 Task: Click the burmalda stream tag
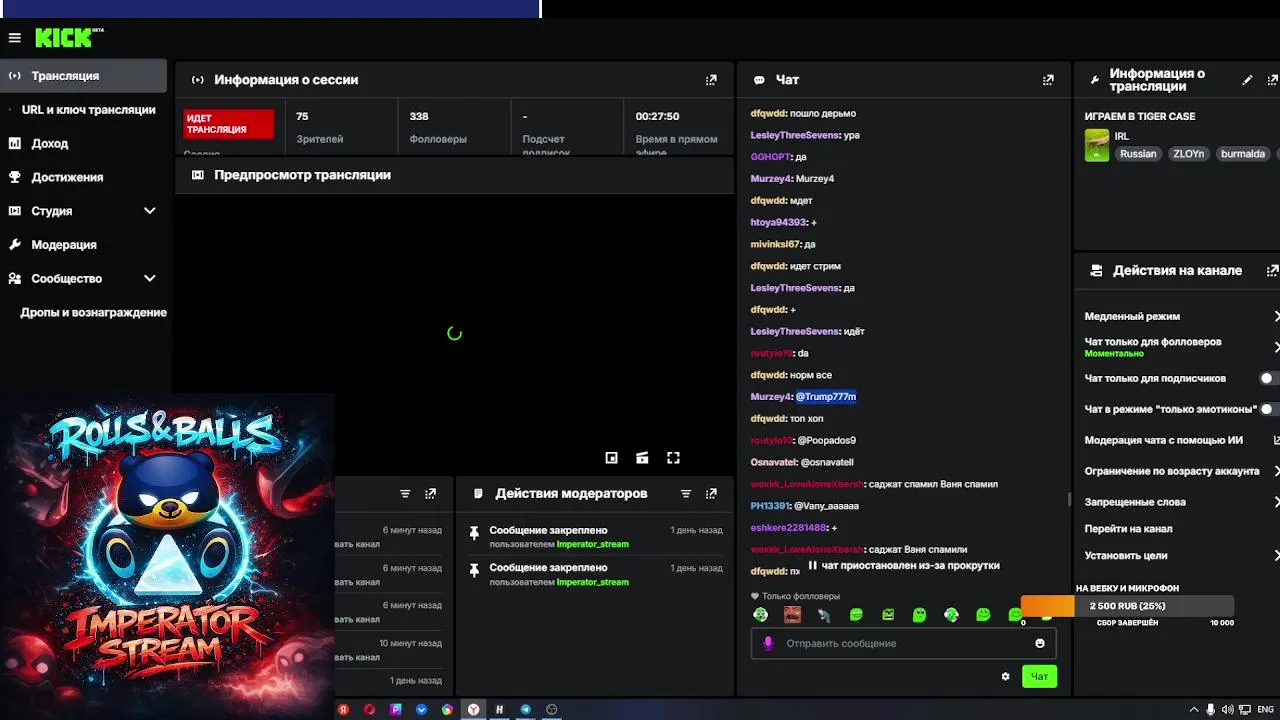point(1243,154)
